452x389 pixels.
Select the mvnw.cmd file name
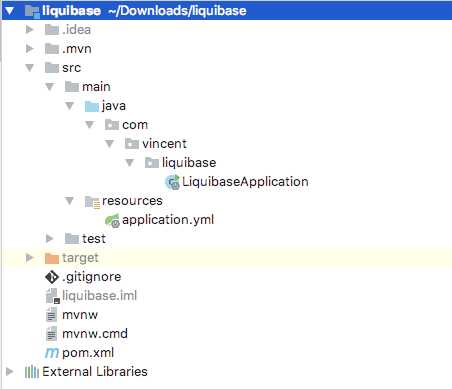[x=95, y=334]
